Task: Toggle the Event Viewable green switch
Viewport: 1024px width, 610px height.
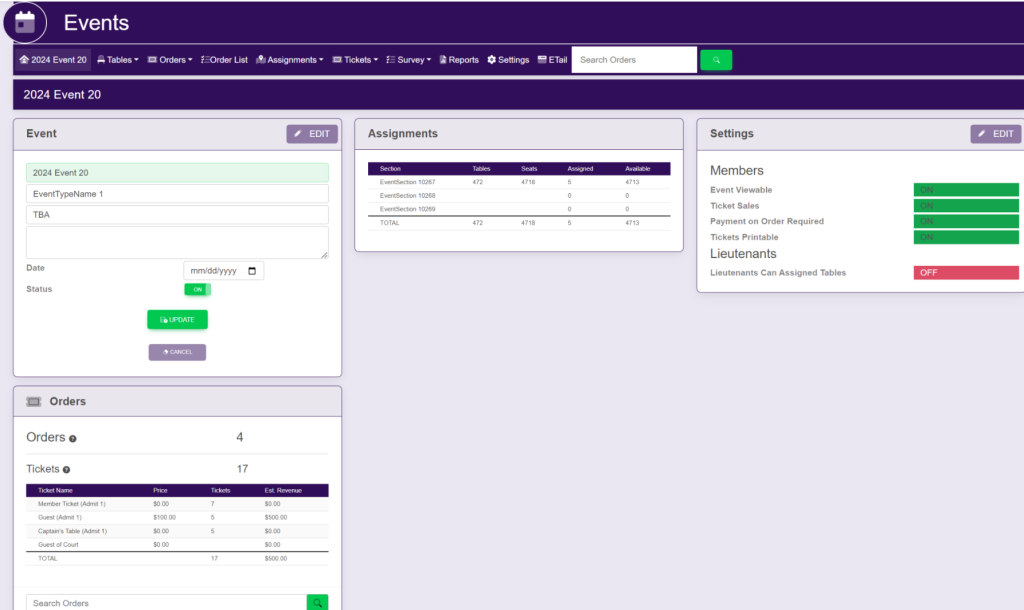Action: pos(965,190)
